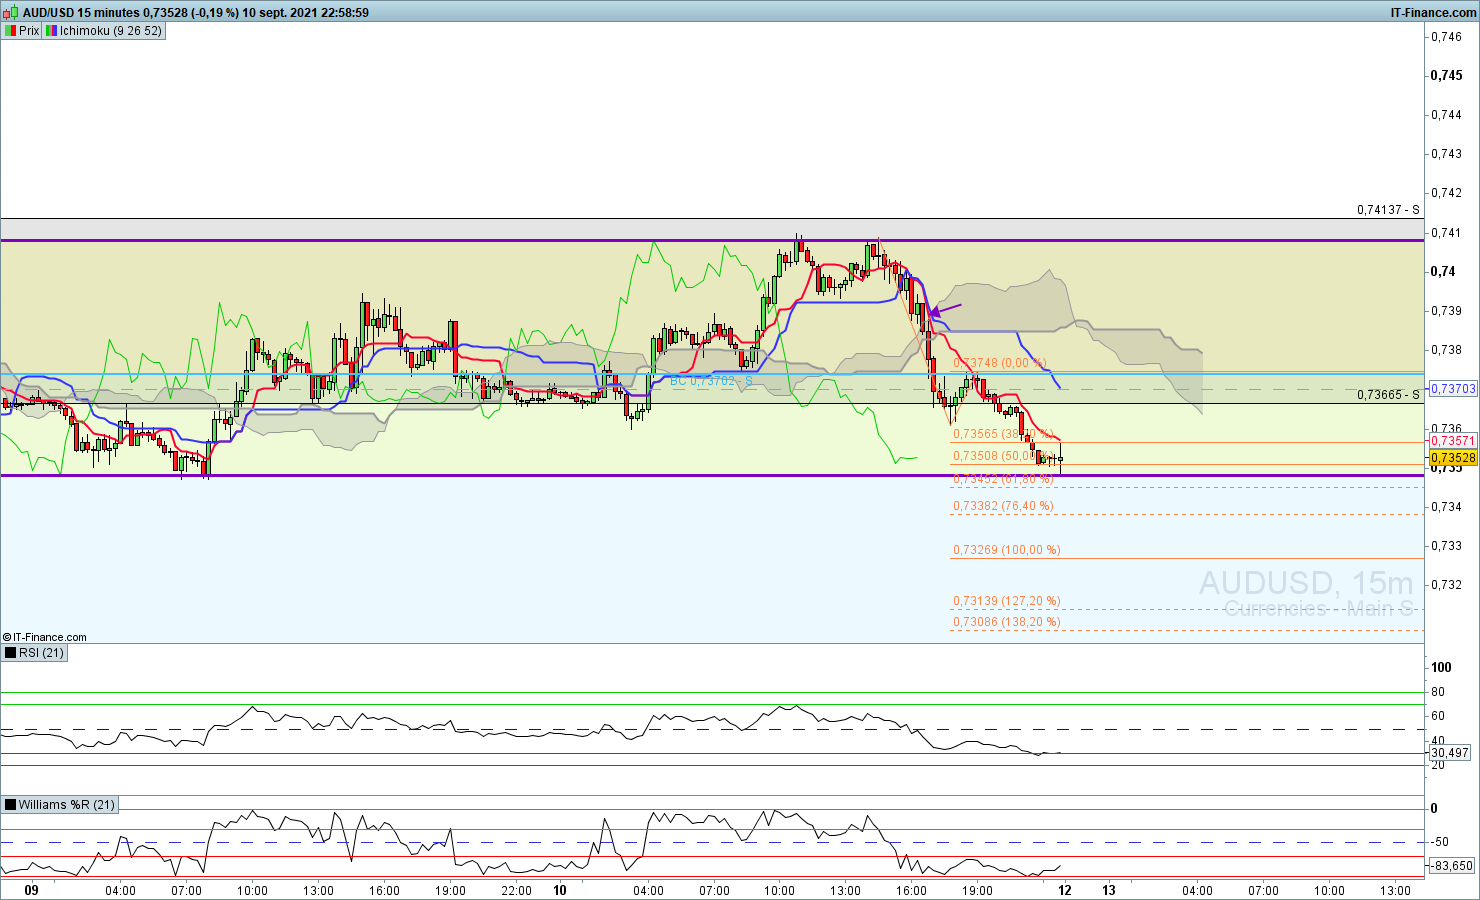Click the bold 12 date label on time axis
The width and height of the screenshot is (1480, 900).
(x=1065, y=890)
